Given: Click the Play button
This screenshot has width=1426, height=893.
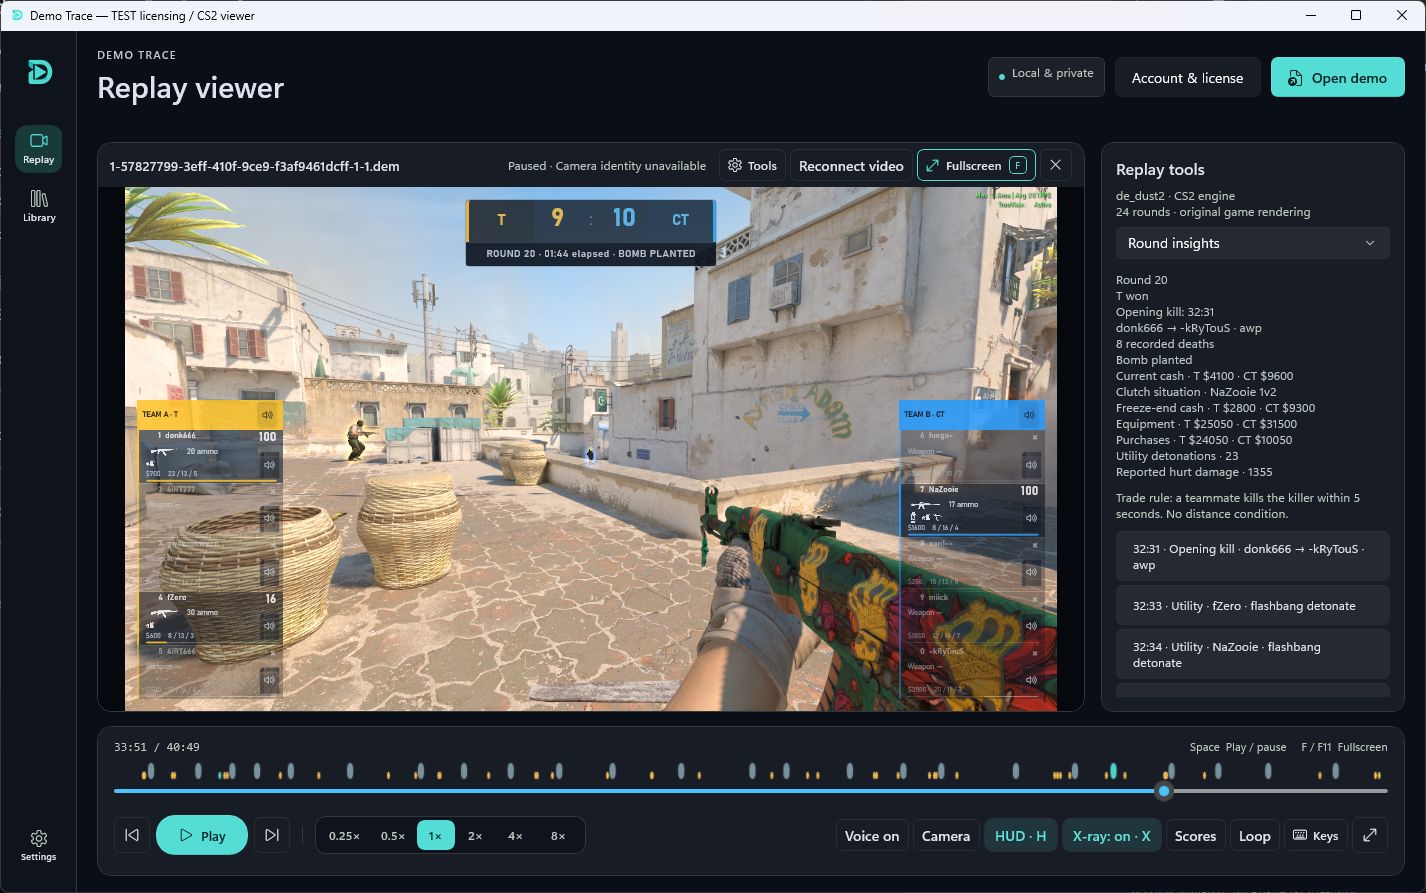Looking at the screenshot, I should (202, 835).
